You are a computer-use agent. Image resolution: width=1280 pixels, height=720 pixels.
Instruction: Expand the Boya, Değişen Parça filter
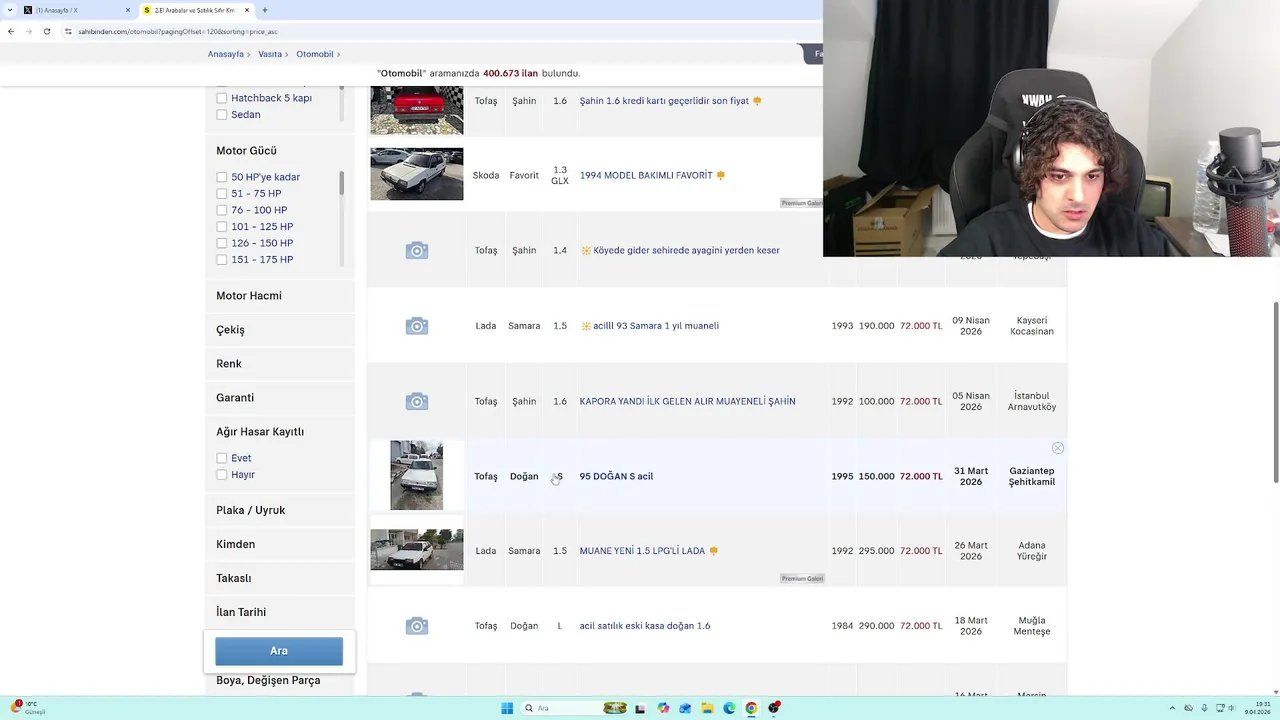click(268, 680)
